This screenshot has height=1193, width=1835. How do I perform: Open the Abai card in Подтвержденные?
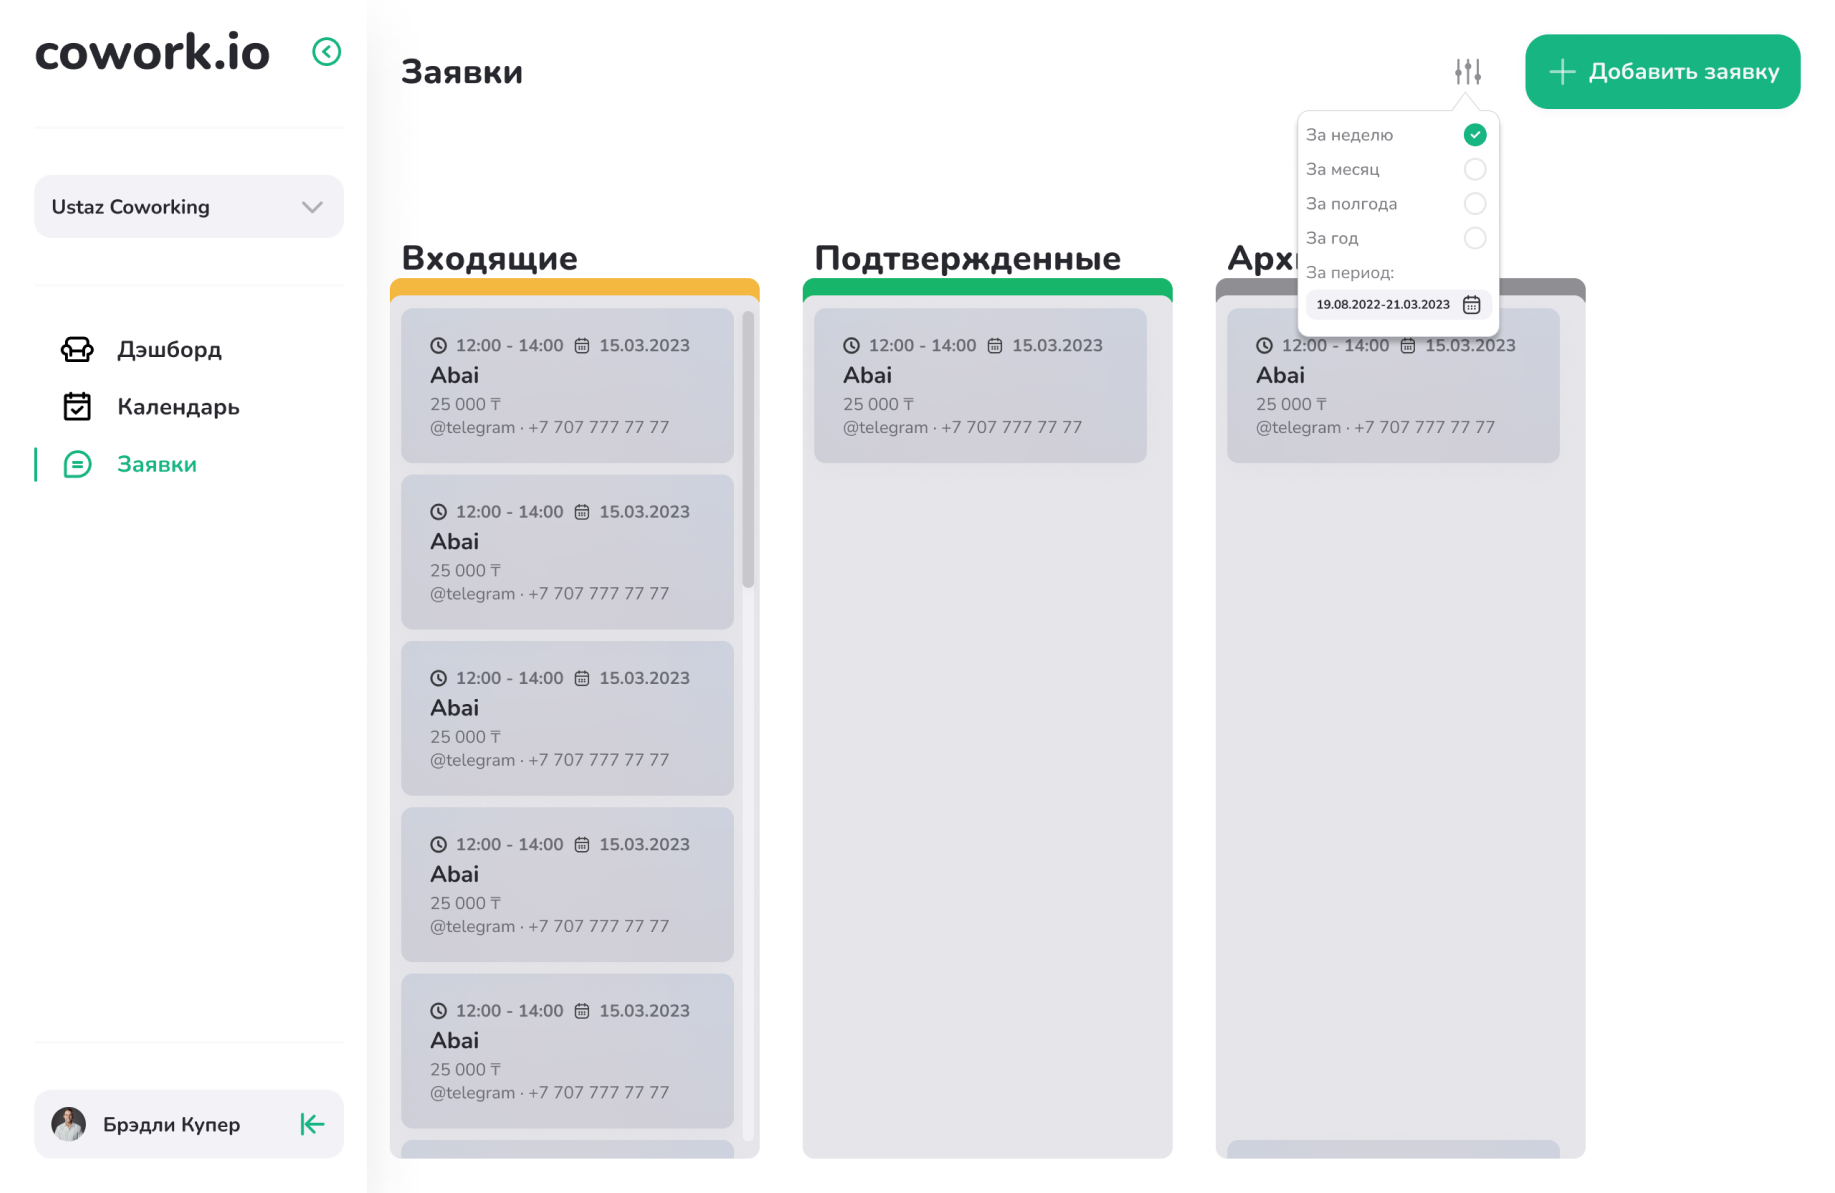point(980,386)
